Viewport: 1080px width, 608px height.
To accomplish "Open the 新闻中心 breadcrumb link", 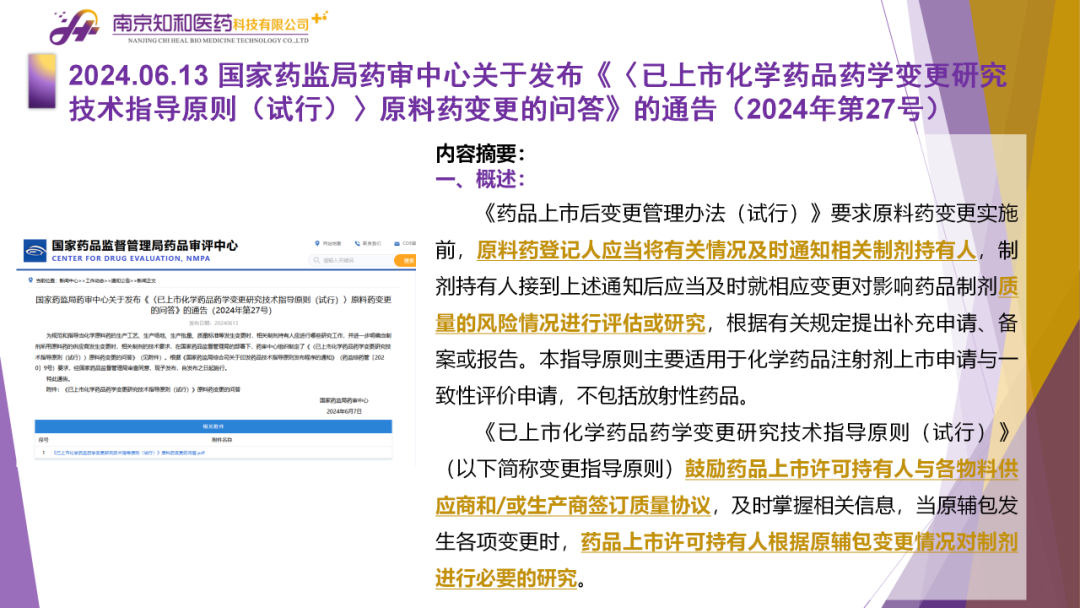I will tap(69, 281).
